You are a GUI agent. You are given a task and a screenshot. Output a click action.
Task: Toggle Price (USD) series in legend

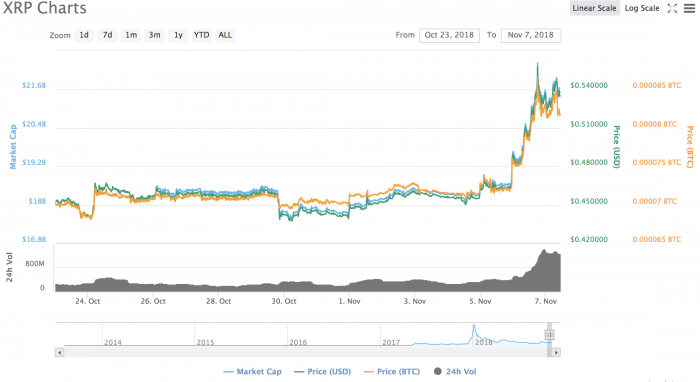323,371
